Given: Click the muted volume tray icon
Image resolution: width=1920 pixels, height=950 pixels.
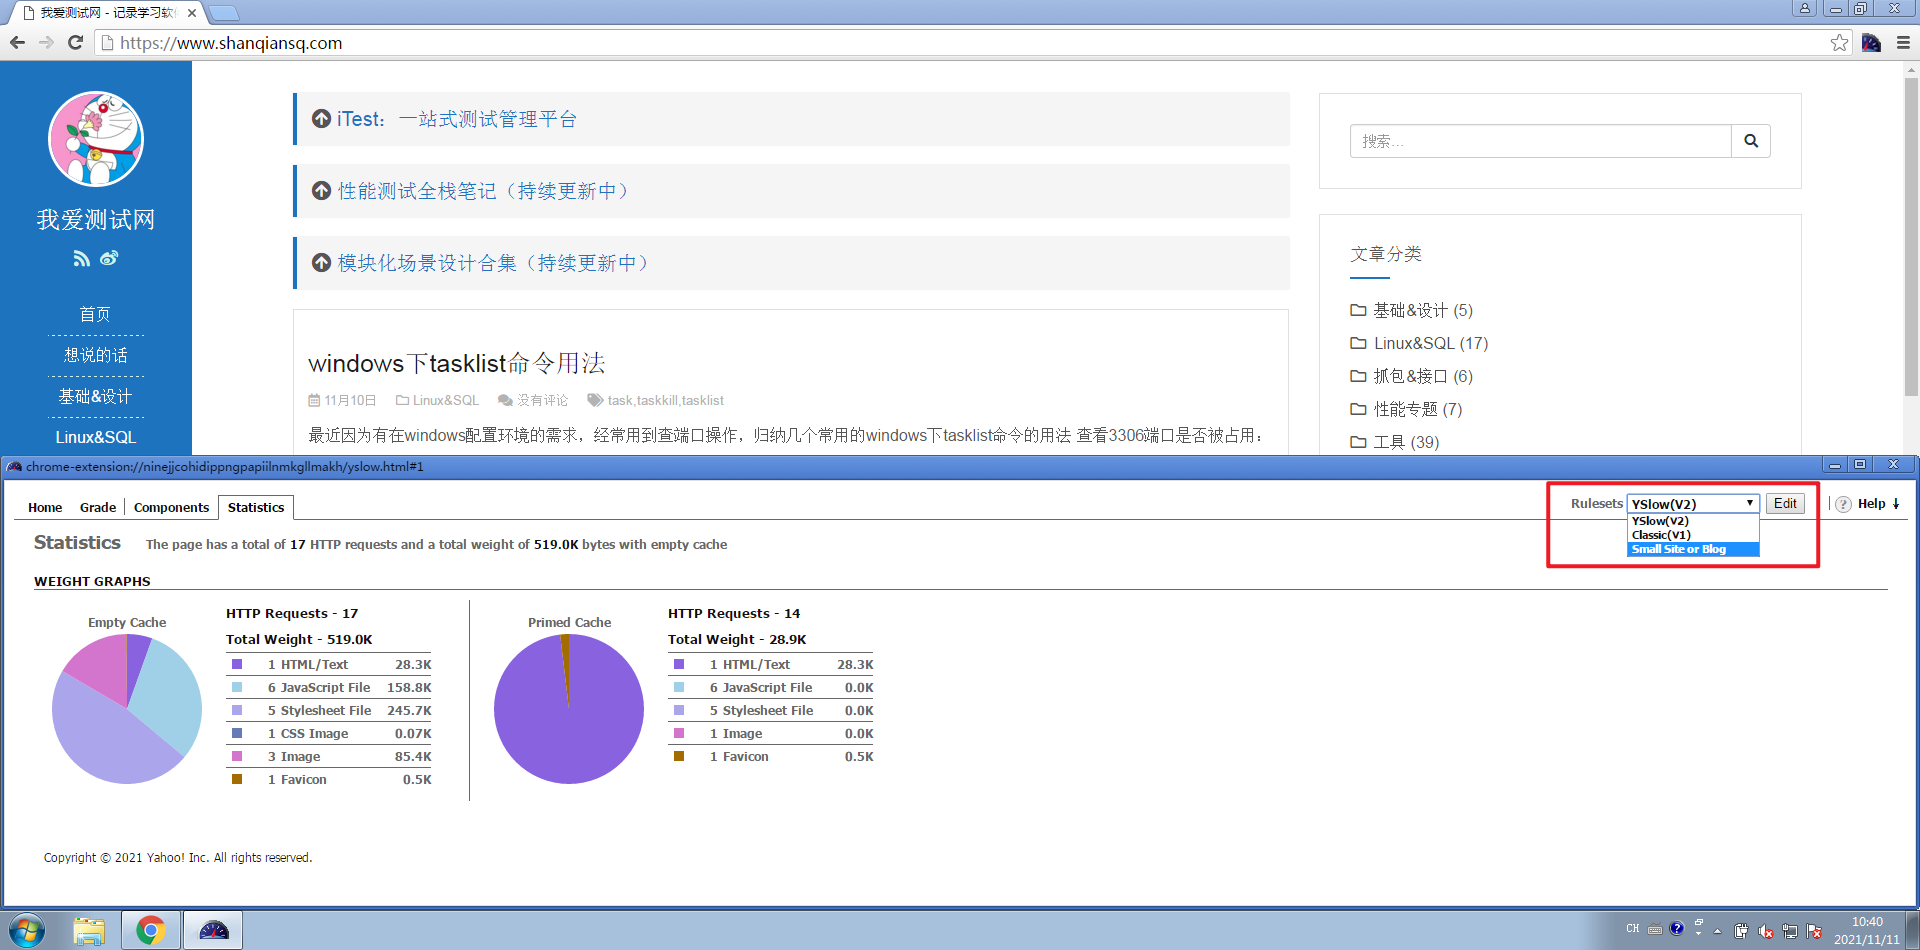Looking at the screenshot, I should coord(1765,931).
